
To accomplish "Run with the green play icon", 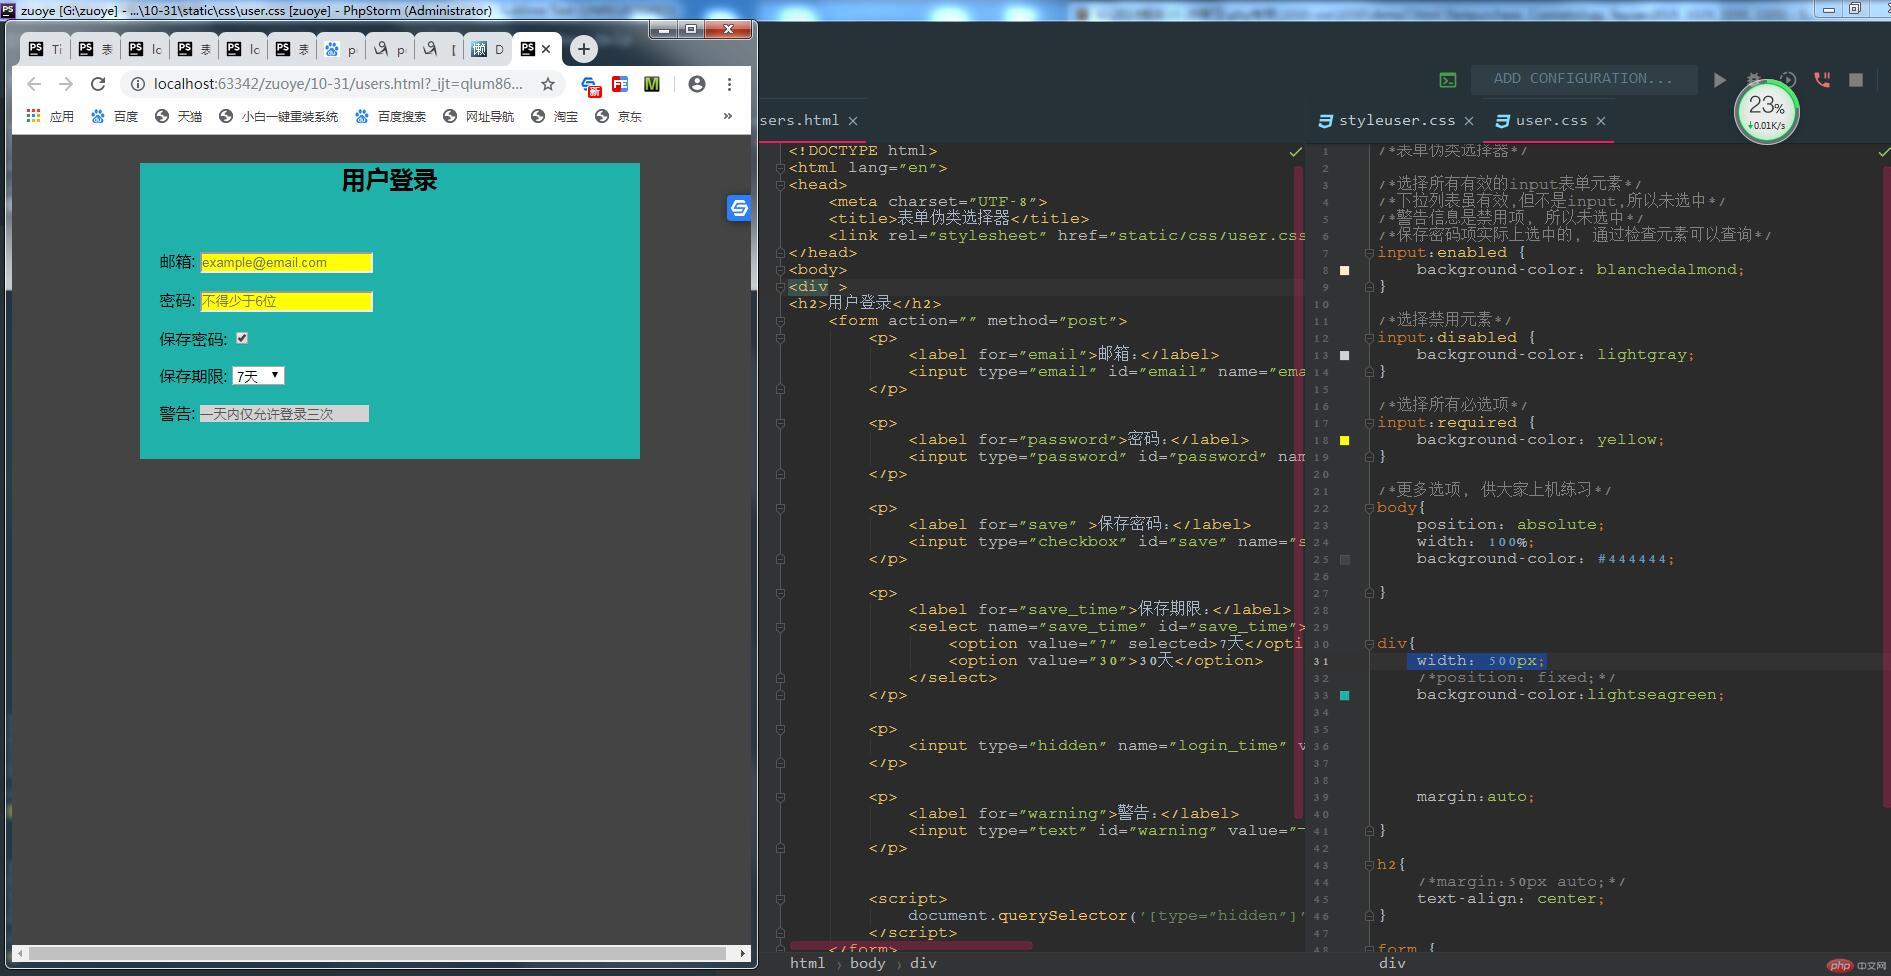I will pos(1720,80).
